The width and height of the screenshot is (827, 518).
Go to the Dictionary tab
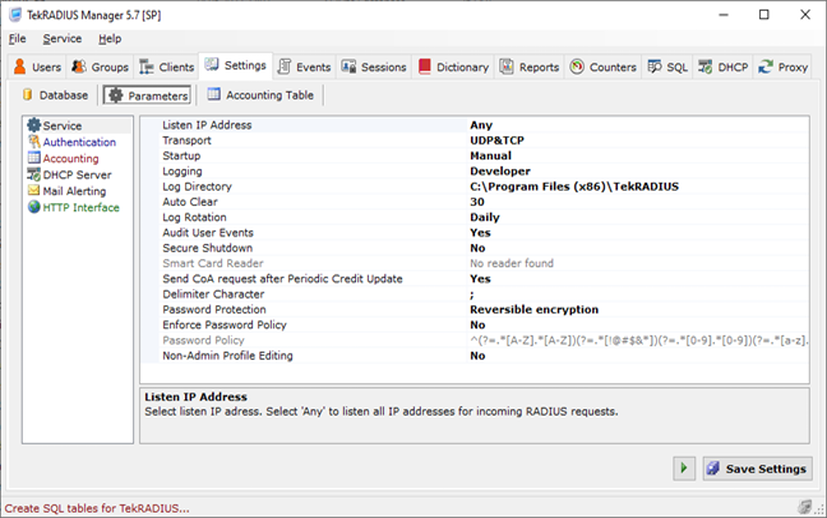click(x=453, y=67)
